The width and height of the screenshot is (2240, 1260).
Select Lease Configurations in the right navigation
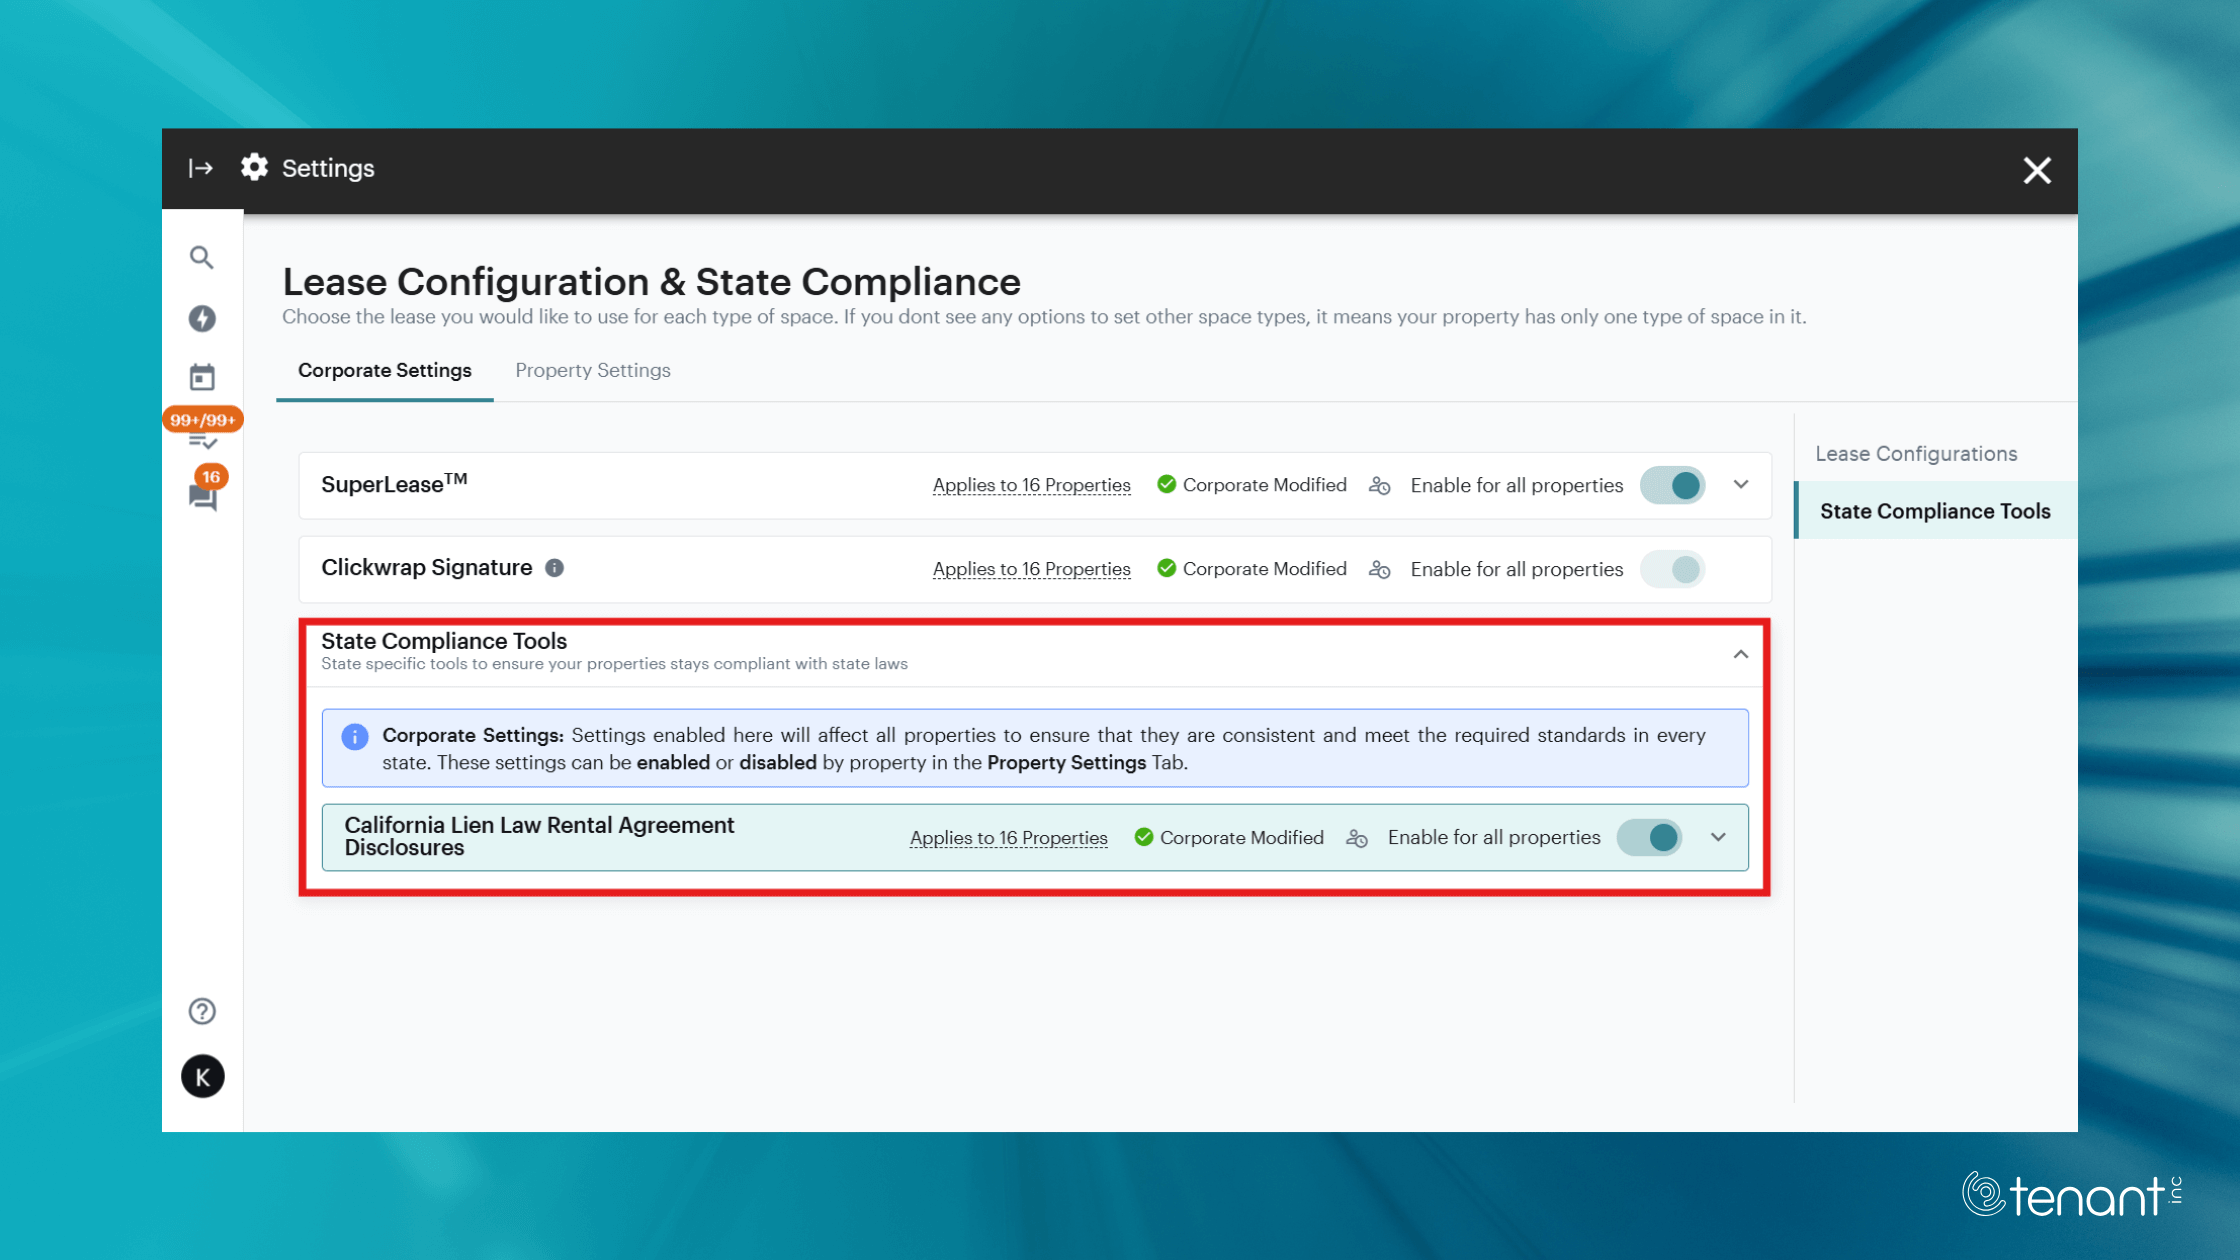[1915, 453]
